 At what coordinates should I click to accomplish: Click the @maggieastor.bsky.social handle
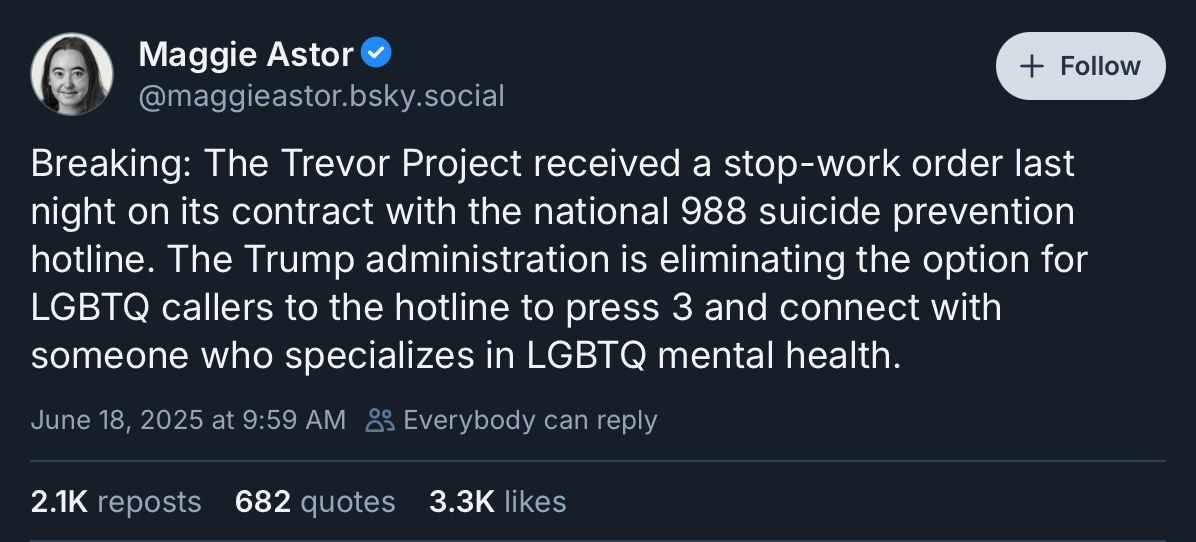(321, 96)
